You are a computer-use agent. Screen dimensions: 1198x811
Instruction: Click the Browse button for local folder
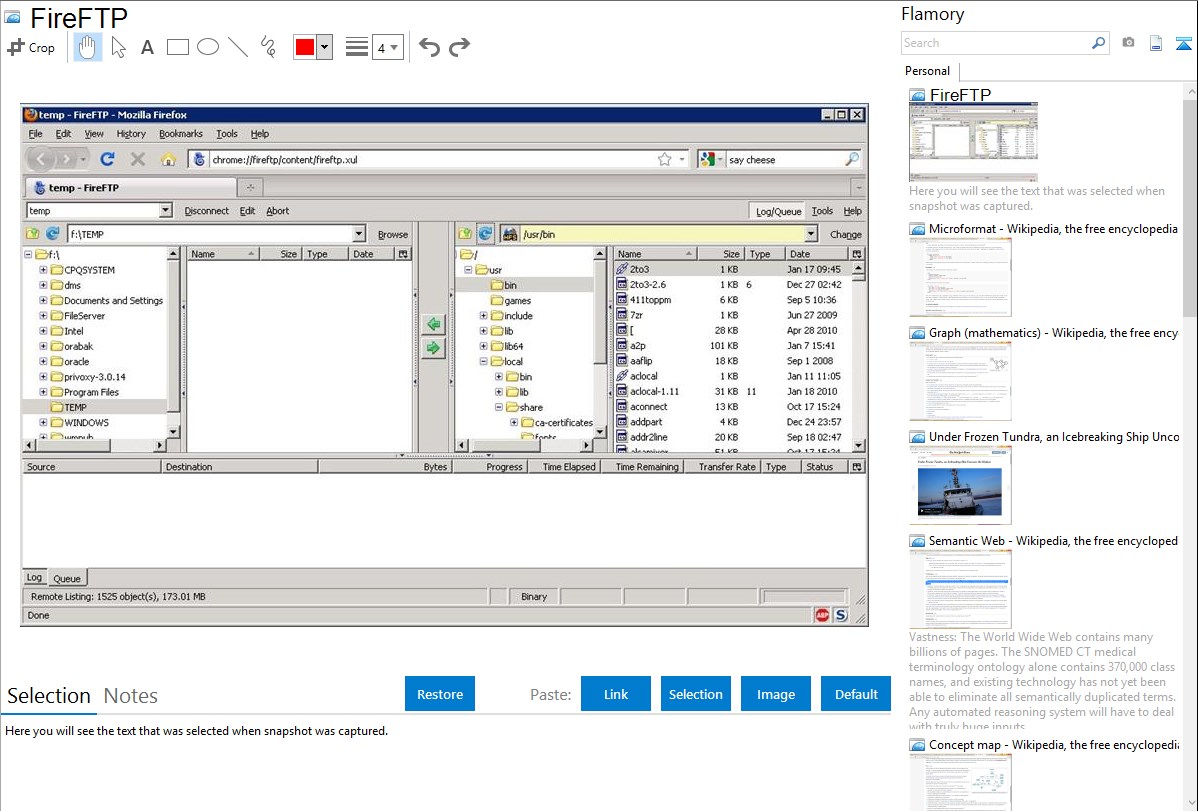[393, 235]
